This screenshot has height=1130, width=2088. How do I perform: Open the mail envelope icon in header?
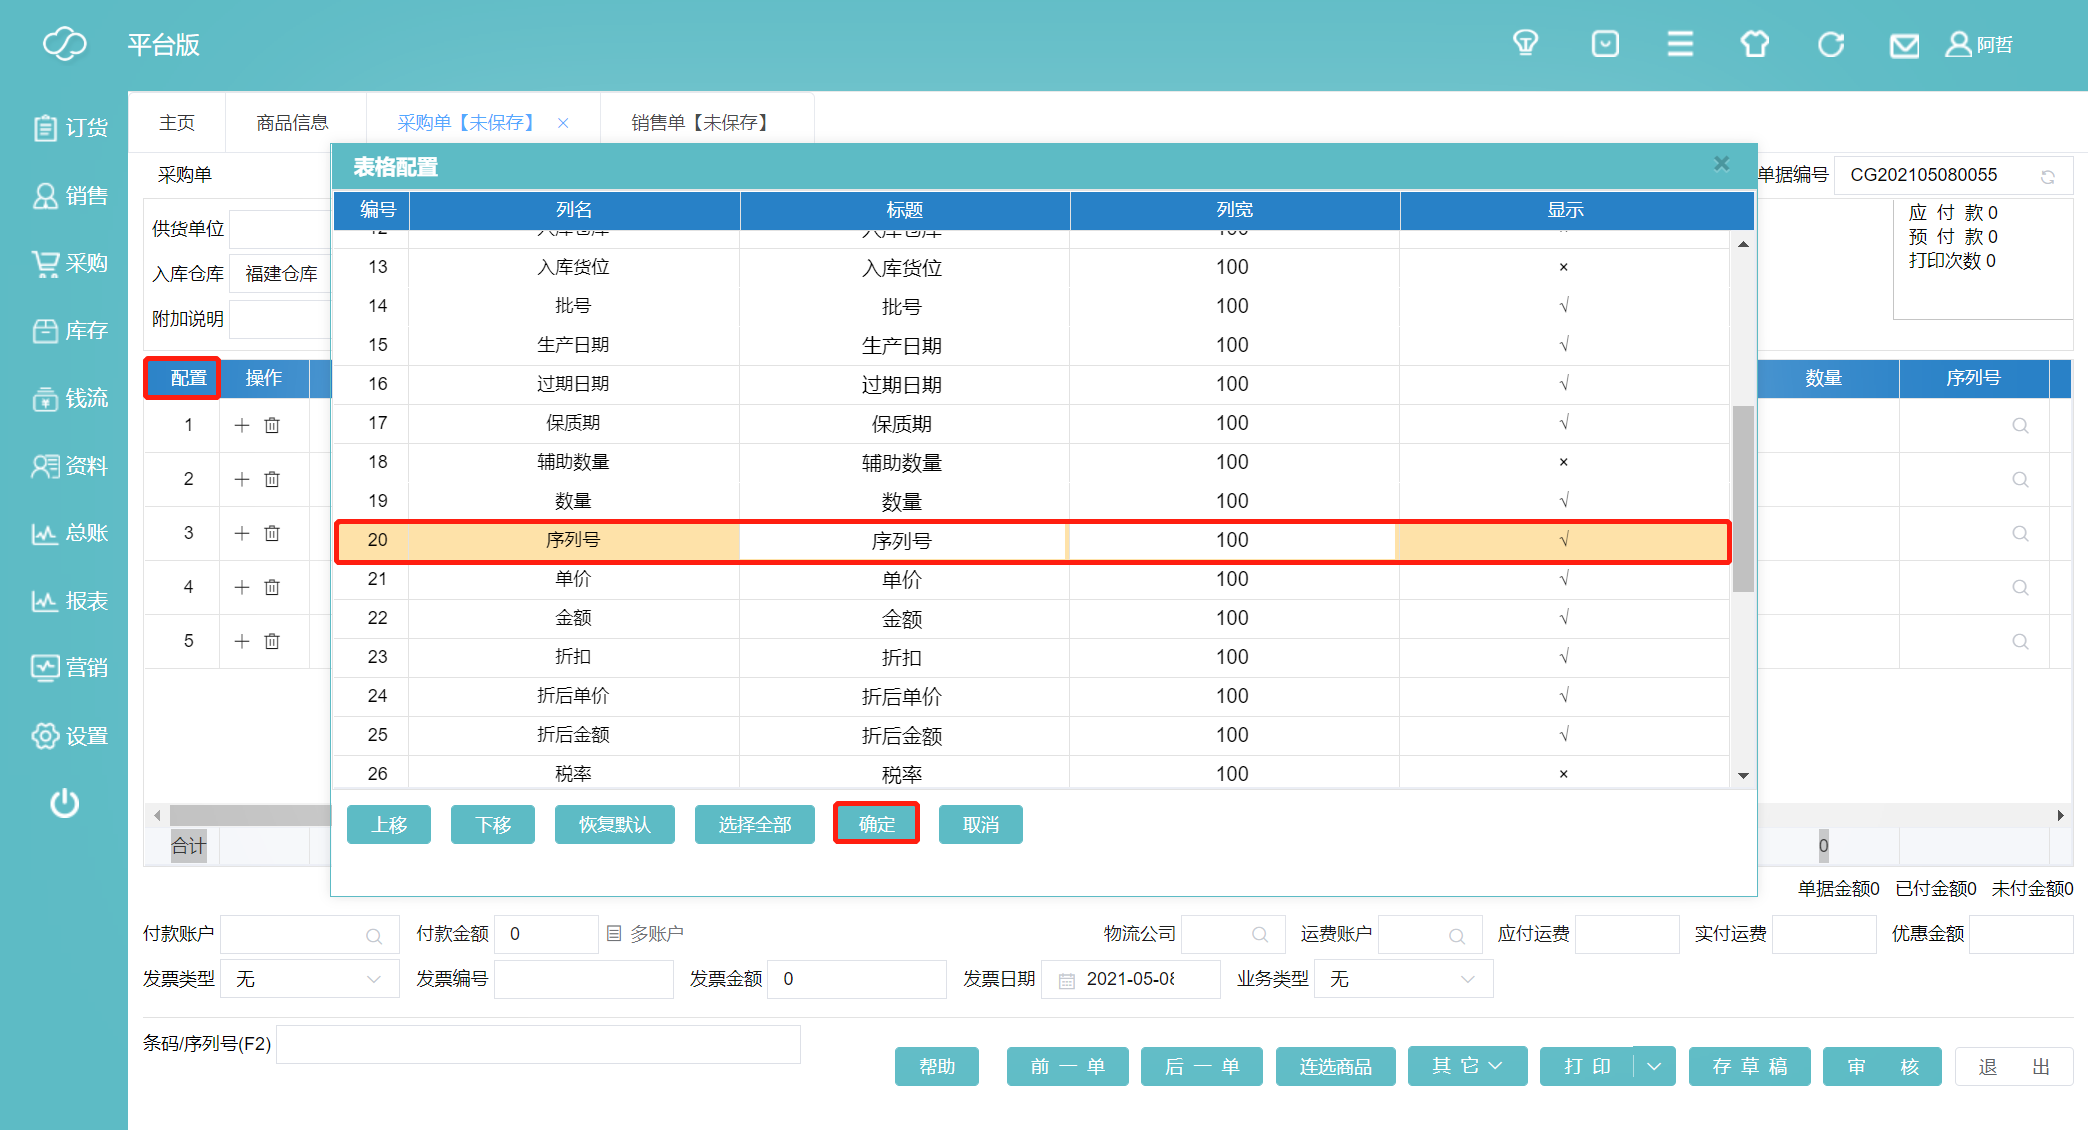pos(1903,45)
